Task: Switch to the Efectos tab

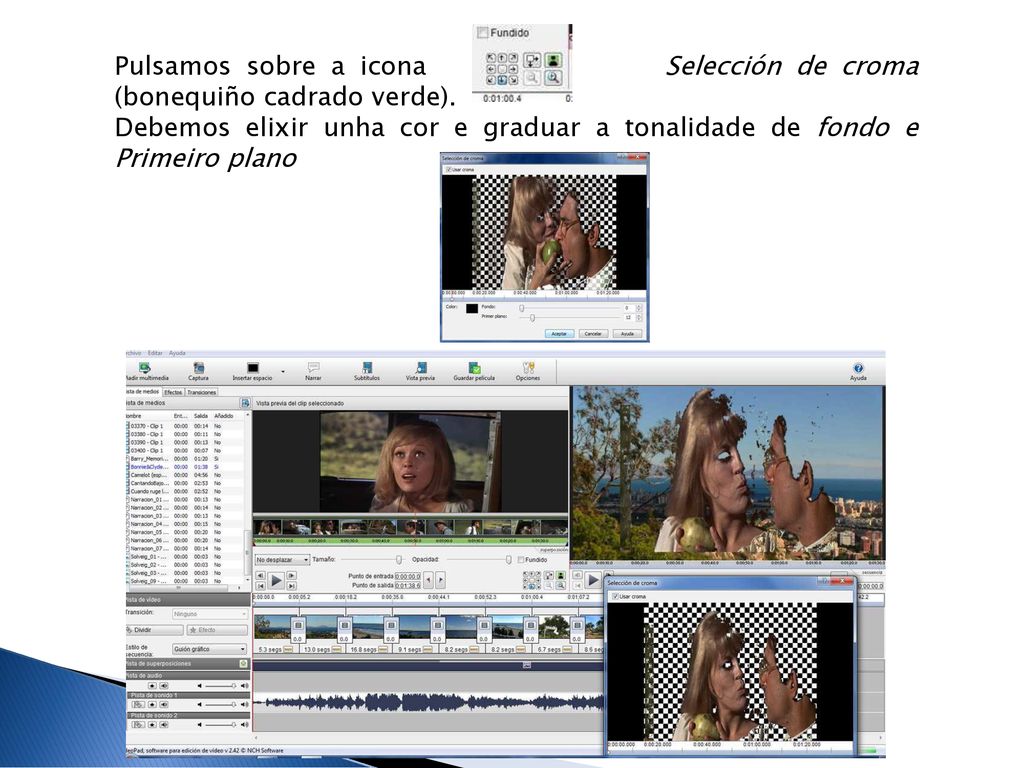Action: [173, 392]
